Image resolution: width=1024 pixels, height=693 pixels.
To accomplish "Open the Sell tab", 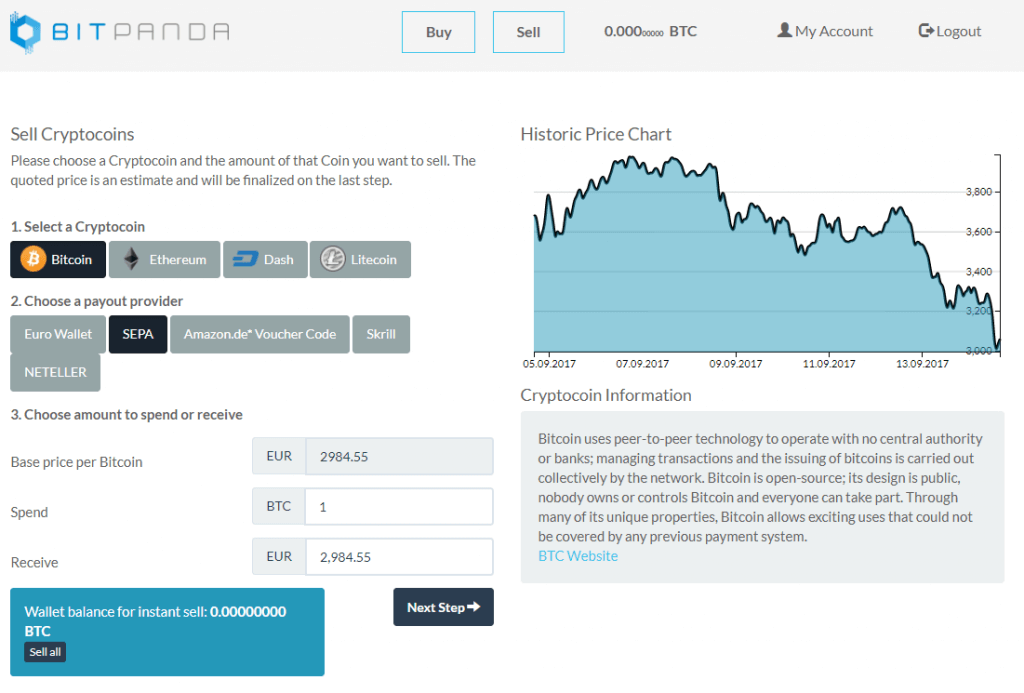I will coord(528,32).
